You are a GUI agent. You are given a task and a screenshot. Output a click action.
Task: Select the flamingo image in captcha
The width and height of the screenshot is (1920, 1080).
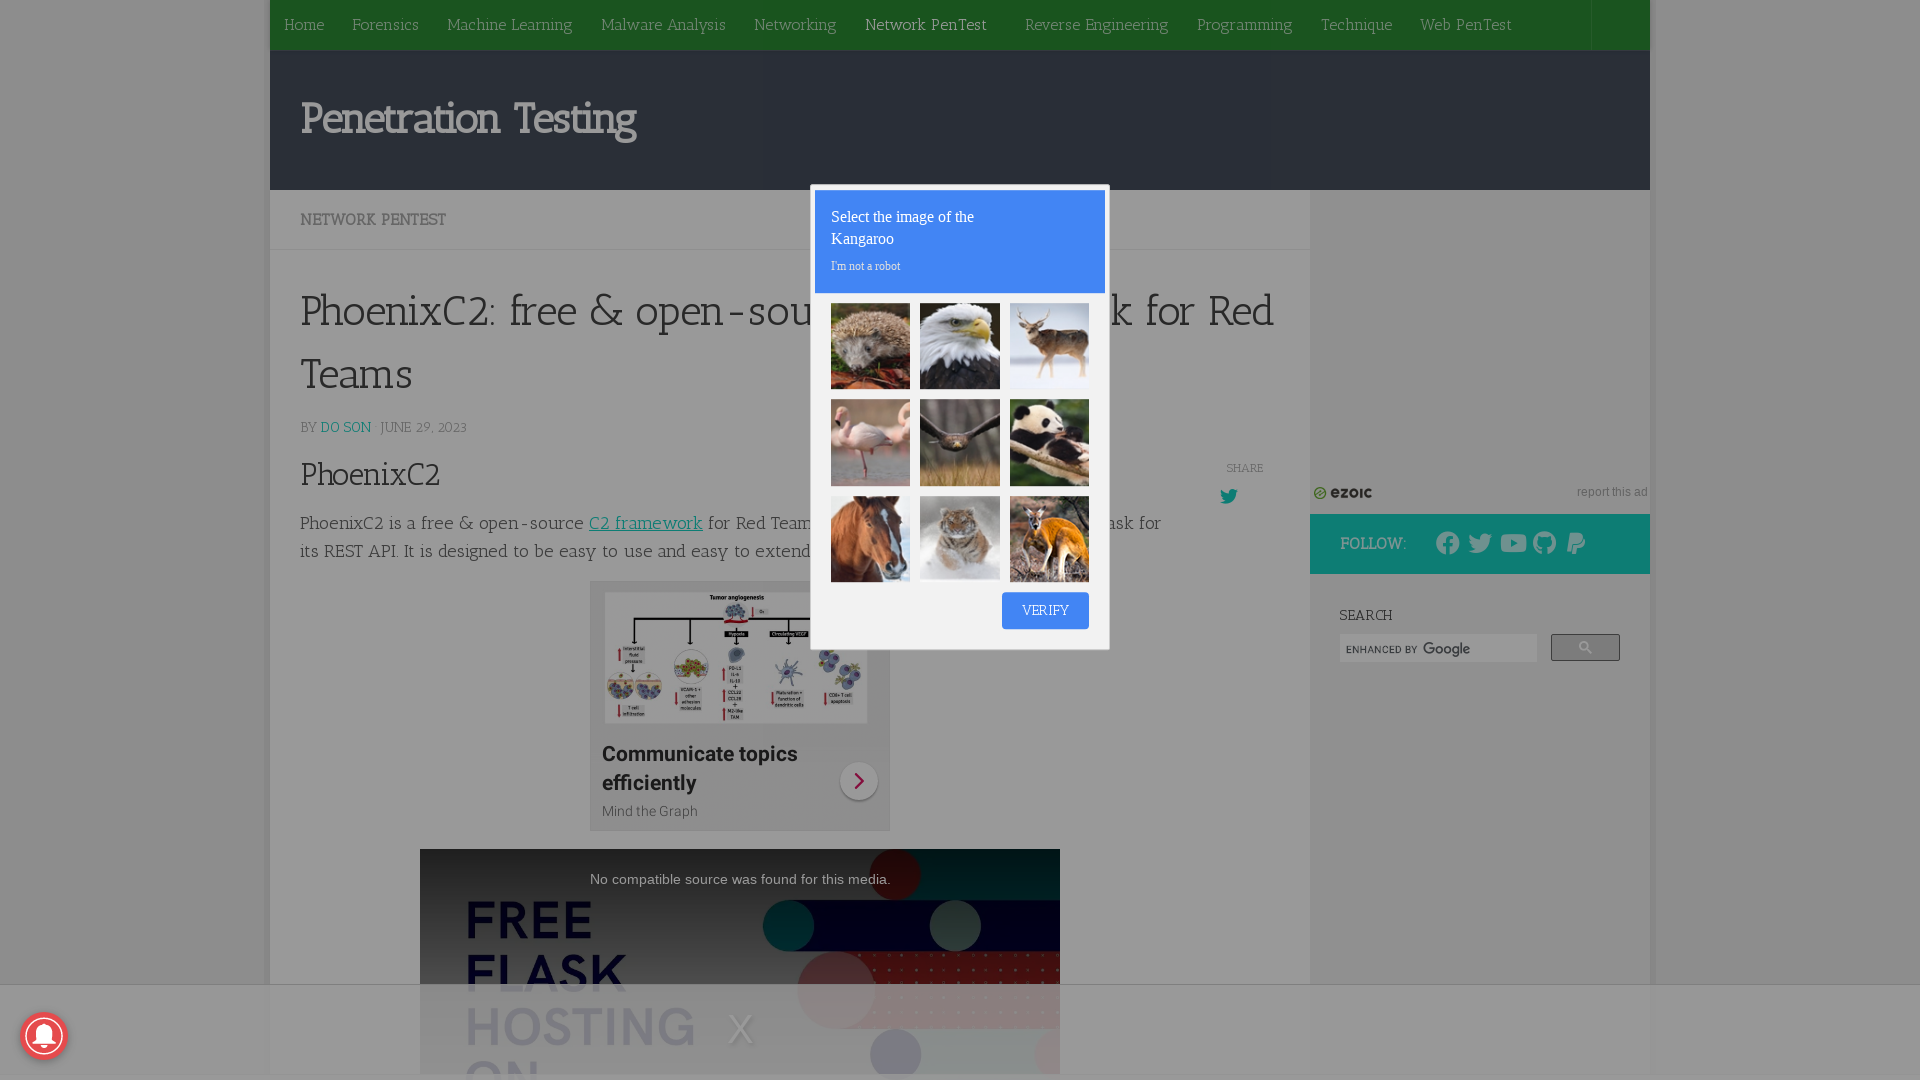point(870,443)
